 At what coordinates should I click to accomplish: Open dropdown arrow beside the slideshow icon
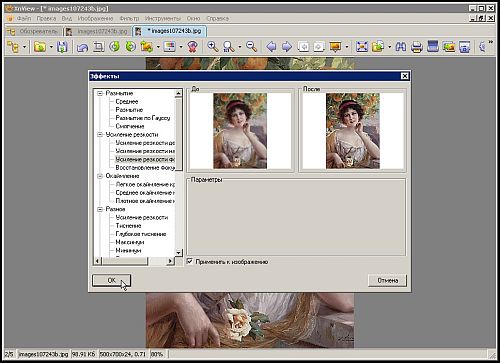coord(347,47)
